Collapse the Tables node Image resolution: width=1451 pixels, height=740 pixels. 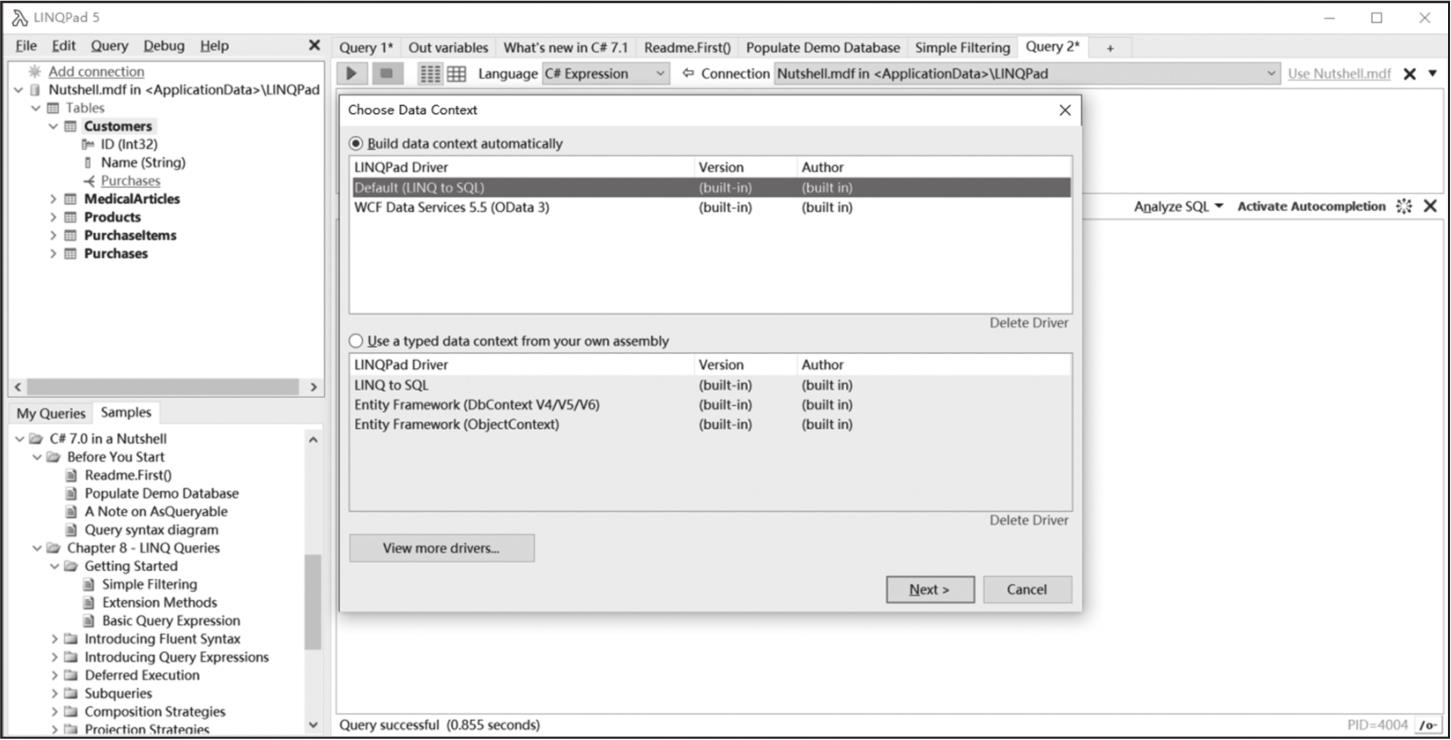(36, 108)
